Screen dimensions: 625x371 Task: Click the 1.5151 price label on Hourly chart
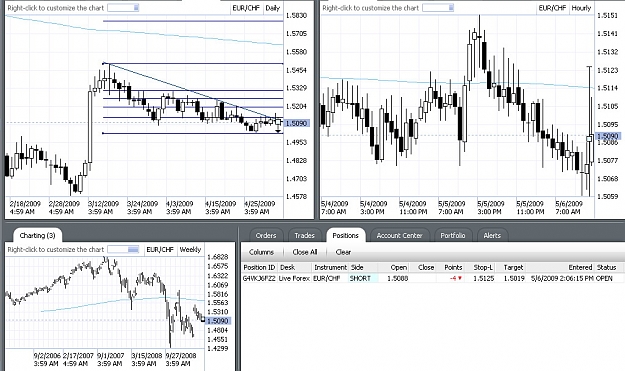[x=607, y=15]
